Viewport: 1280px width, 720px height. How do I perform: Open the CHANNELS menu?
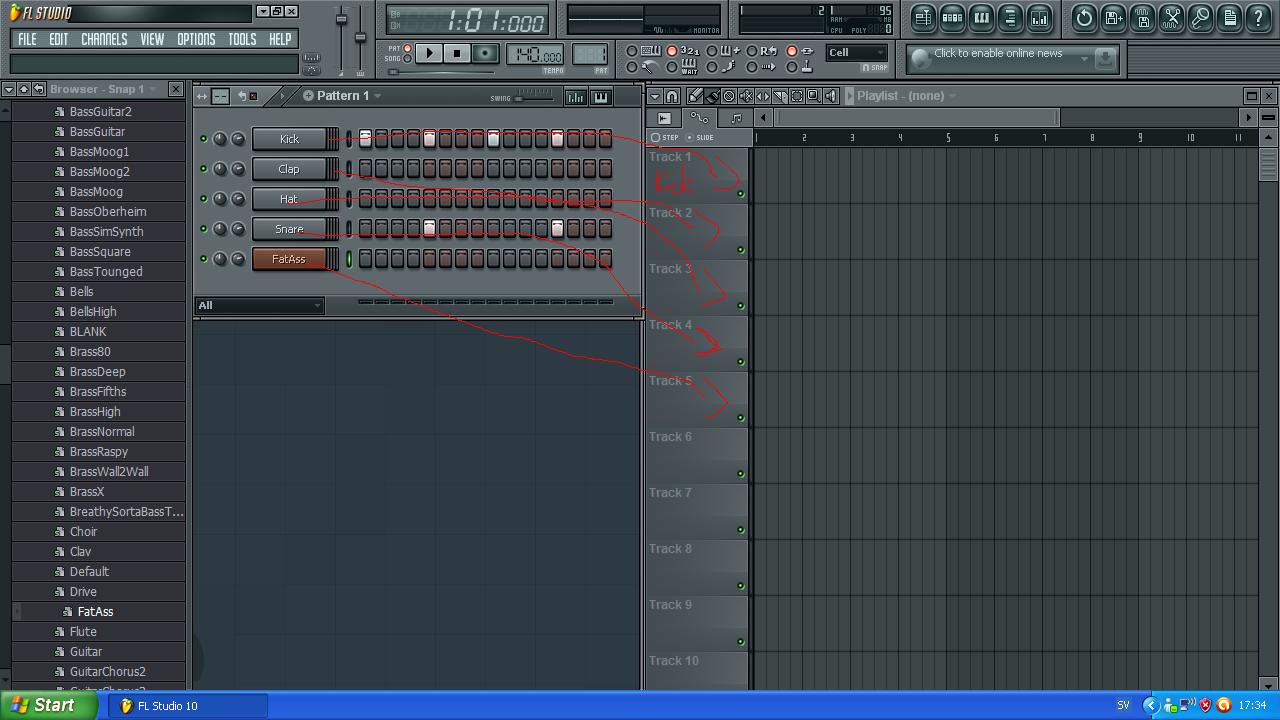click(x=104, y=39)
